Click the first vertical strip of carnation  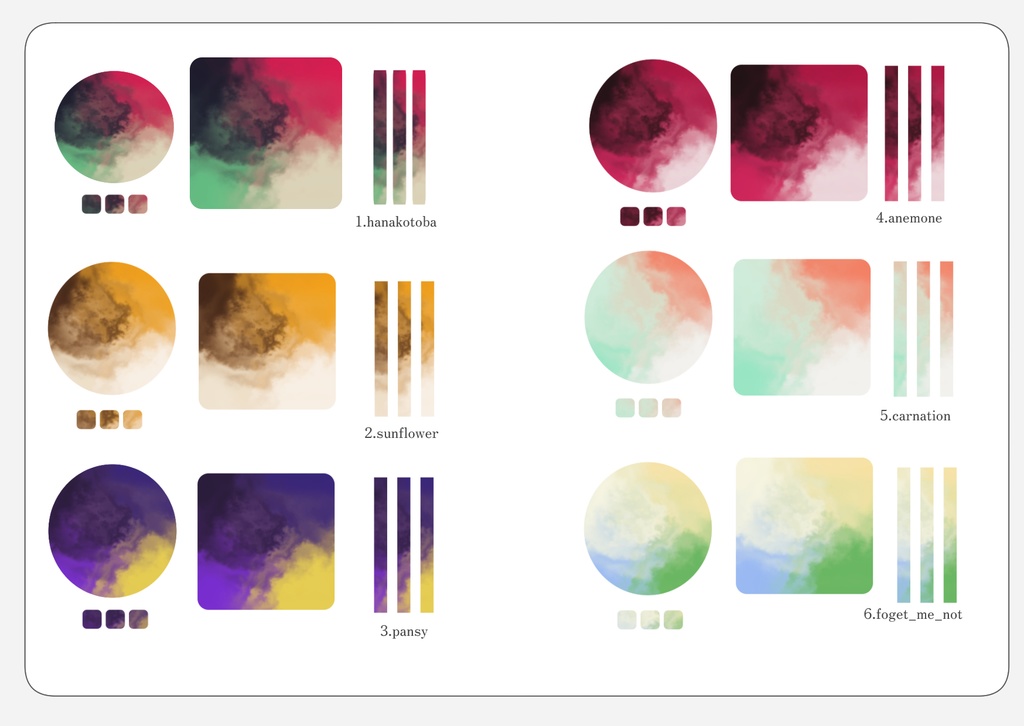point(900,329)
